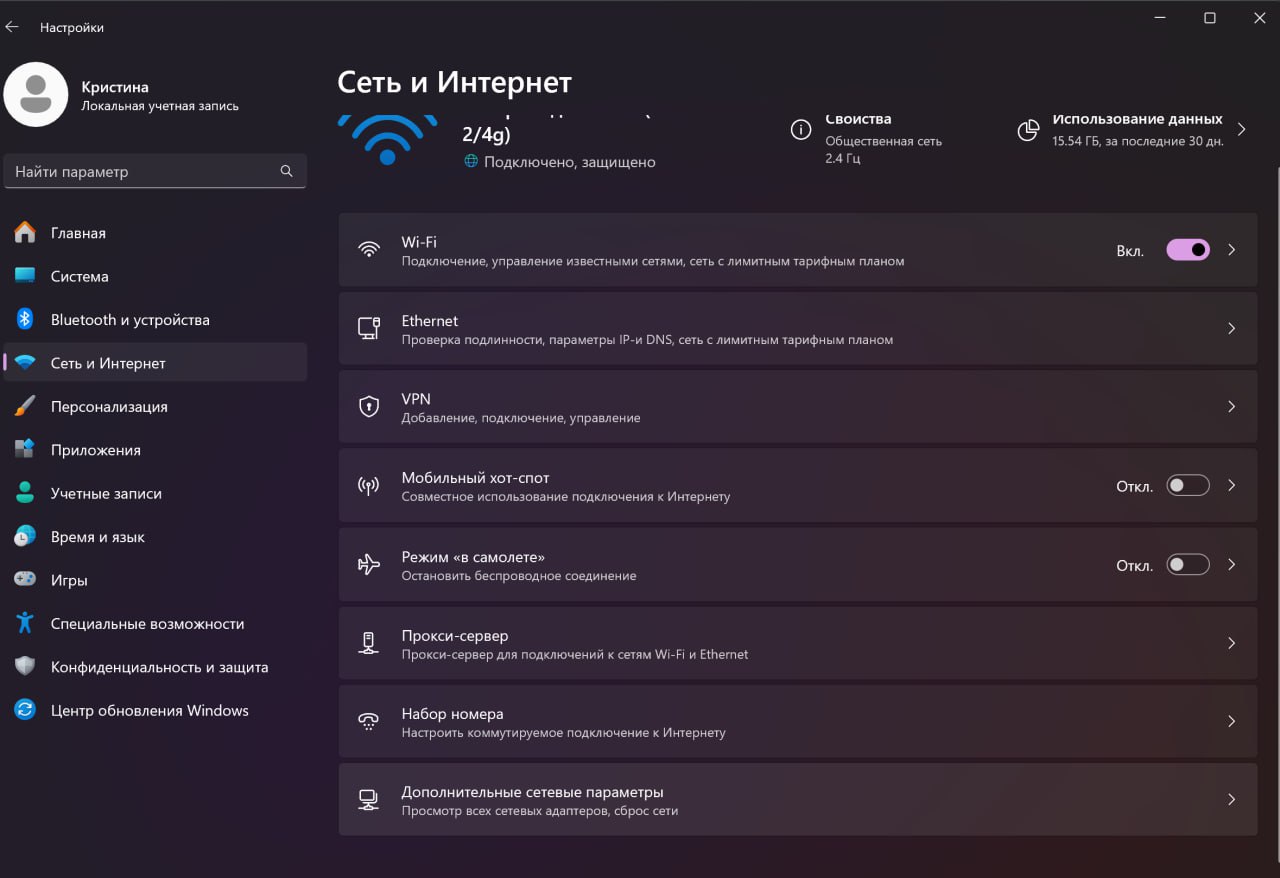Select the airplane mode icon

tap(369, 564)
